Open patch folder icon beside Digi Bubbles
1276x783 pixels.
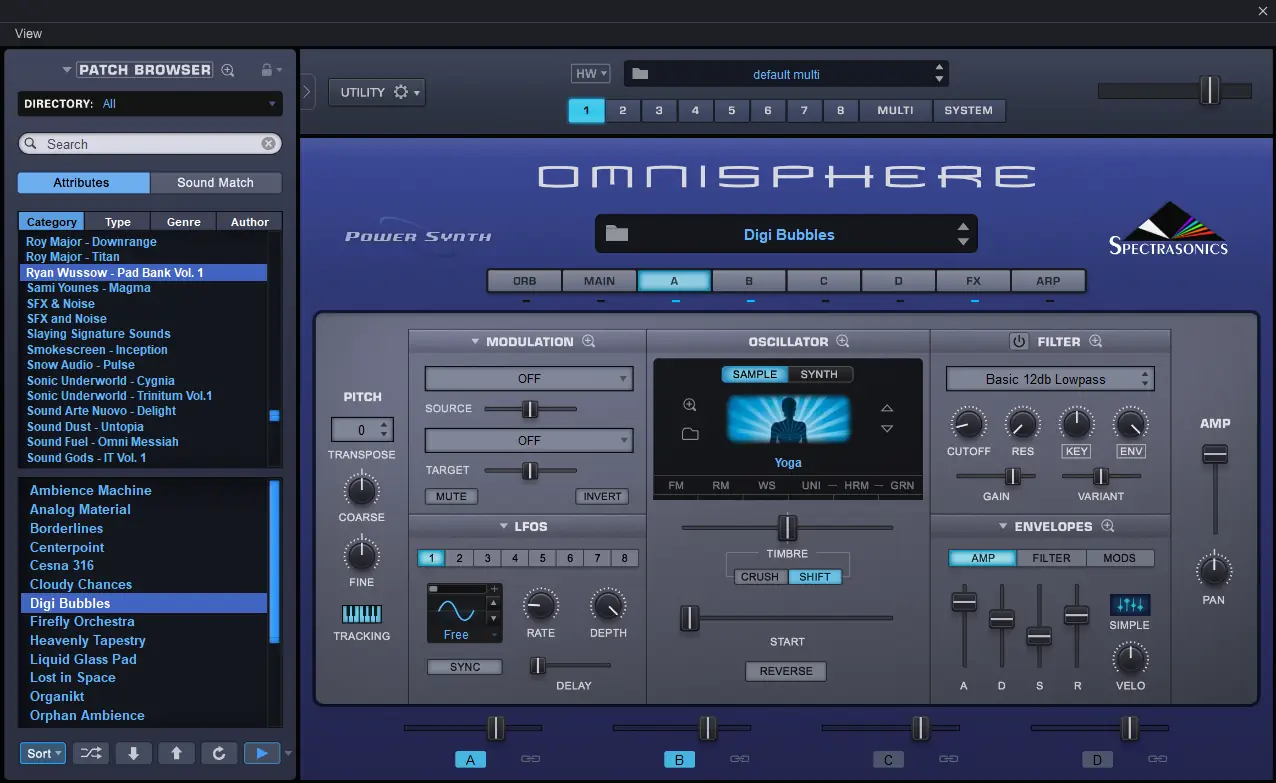617,234
